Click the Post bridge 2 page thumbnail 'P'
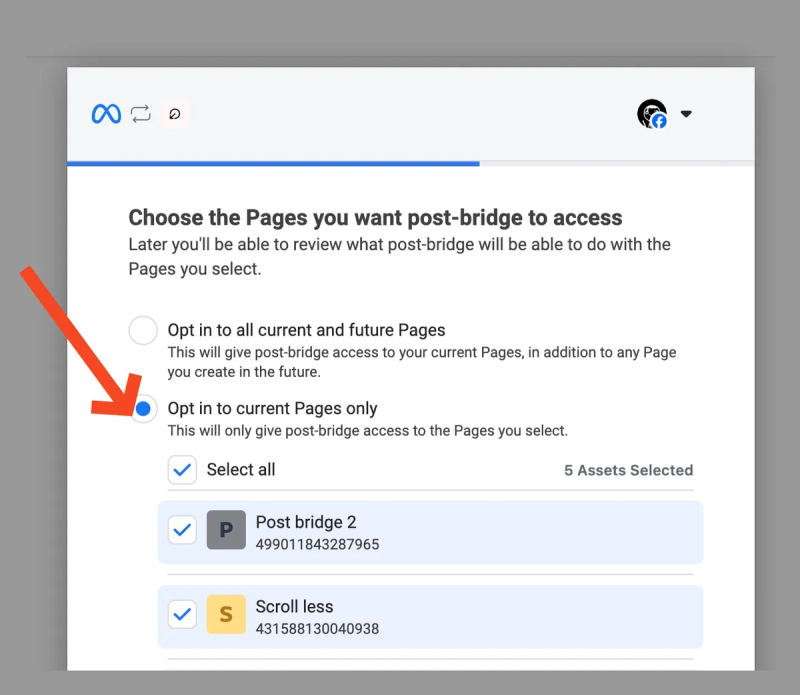This screenshot has height=695, width=800. pyautogui.click(x=226, y=530)
